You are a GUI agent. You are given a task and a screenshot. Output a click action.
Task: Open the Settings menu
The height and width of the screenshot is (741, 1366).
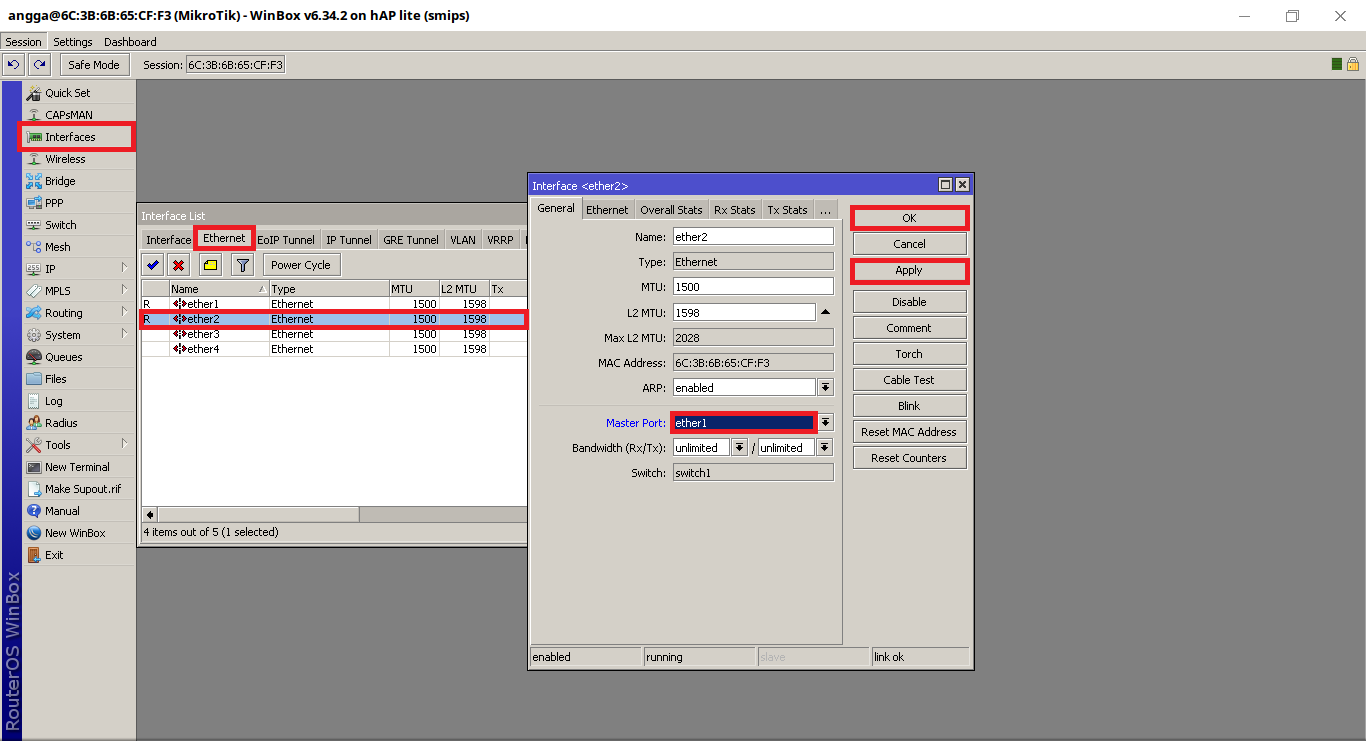(x=73, y=42)
